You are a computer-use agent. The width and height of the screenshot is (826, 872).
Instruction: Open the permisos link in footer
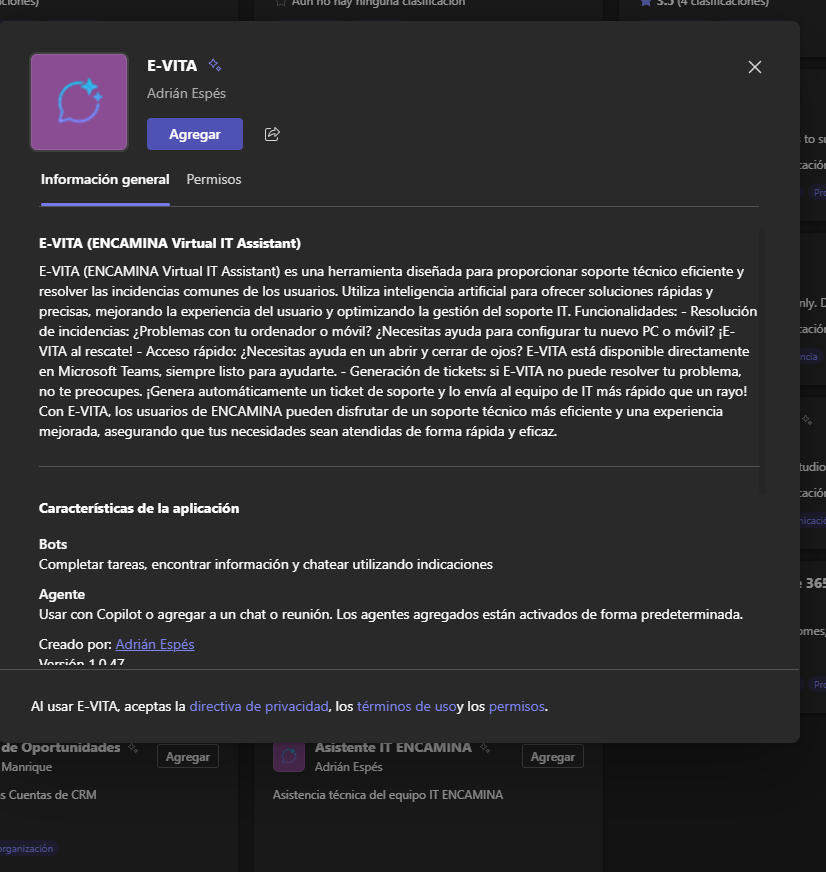[517, 706]
